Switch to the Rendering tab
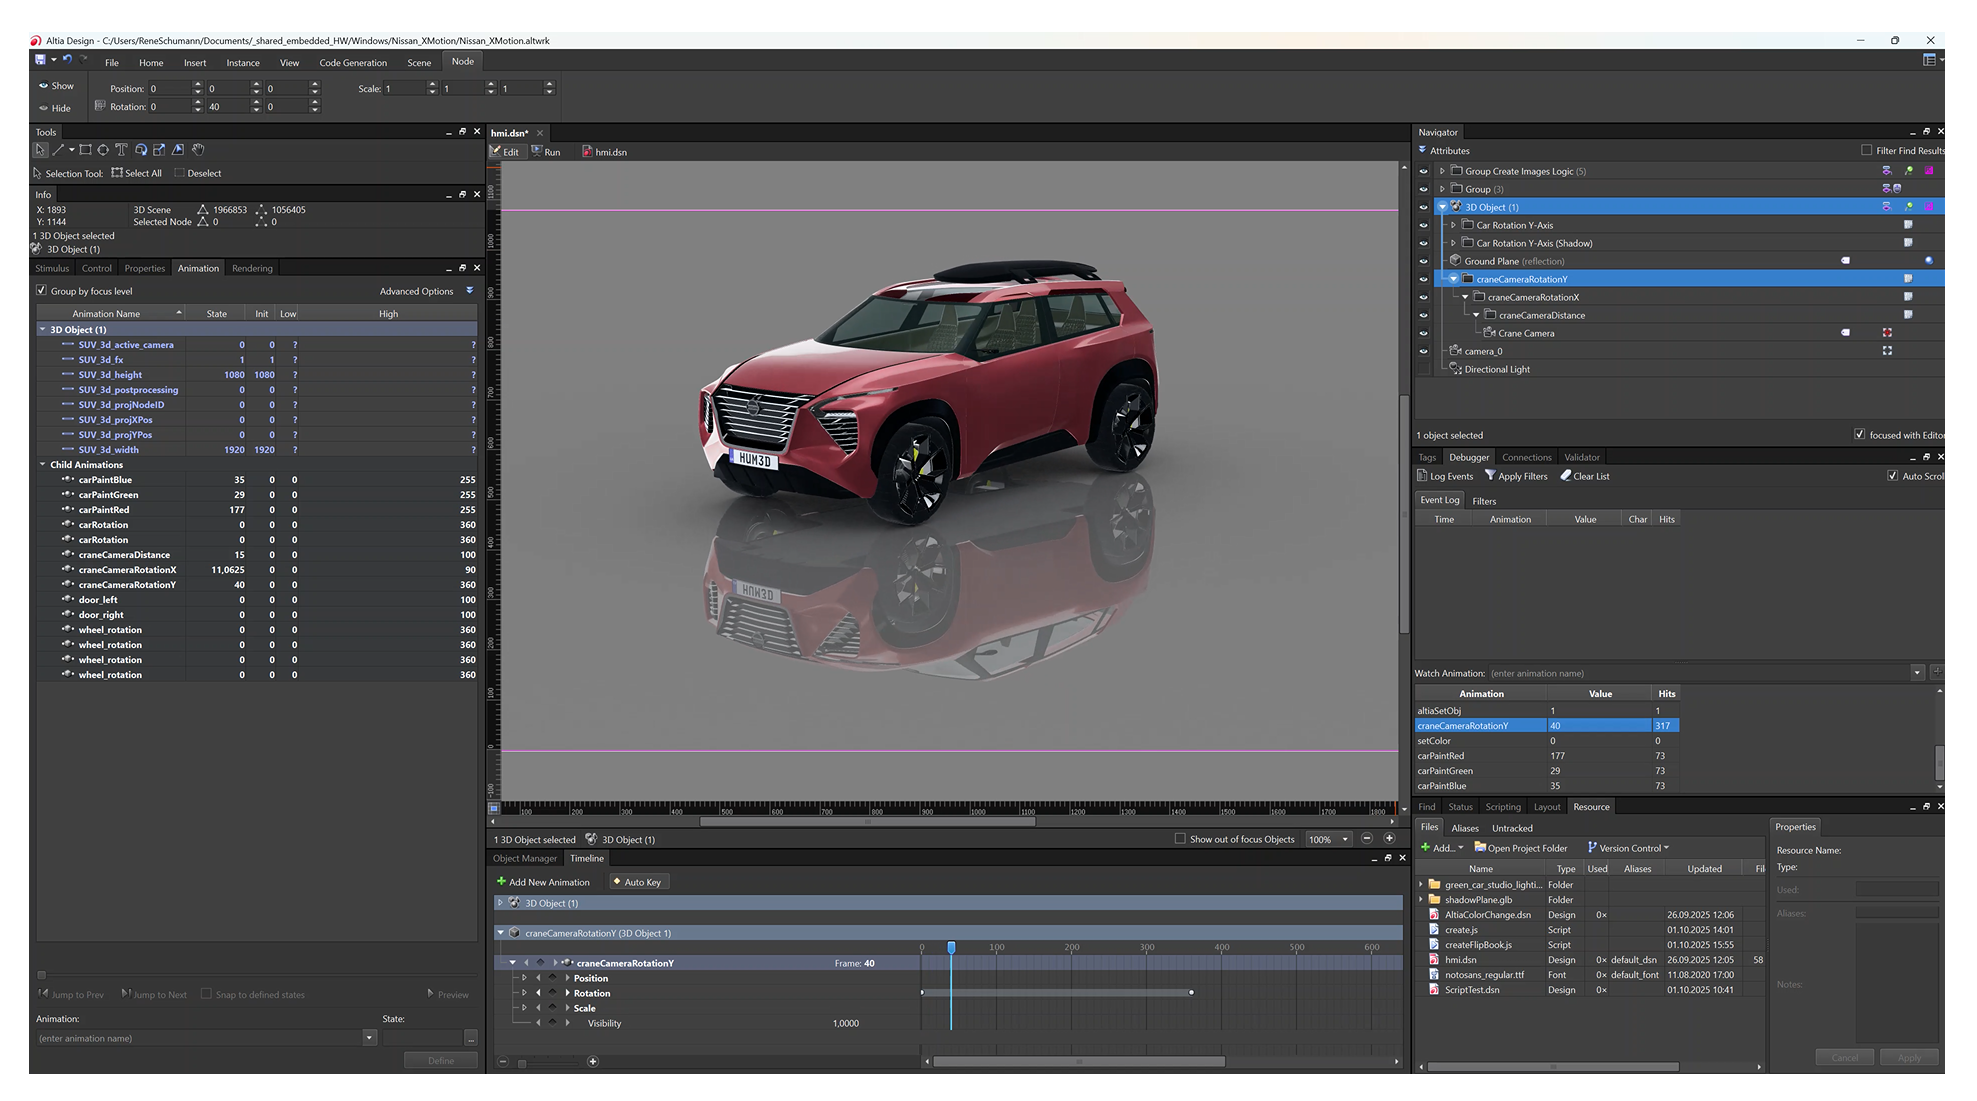 click(x=252, y=268)
